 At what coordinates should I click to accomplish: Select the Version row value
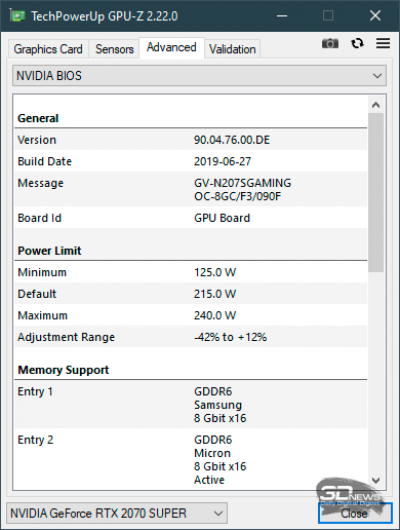pyautogui.click(x=232, y=140)
